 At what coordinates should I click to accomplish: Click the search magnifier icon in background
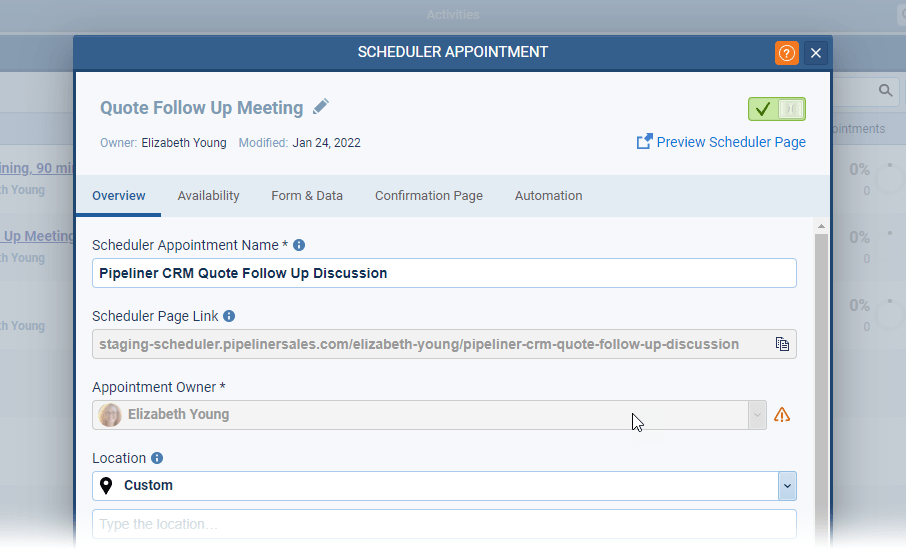pyautogui.click(x=885, y=91)
